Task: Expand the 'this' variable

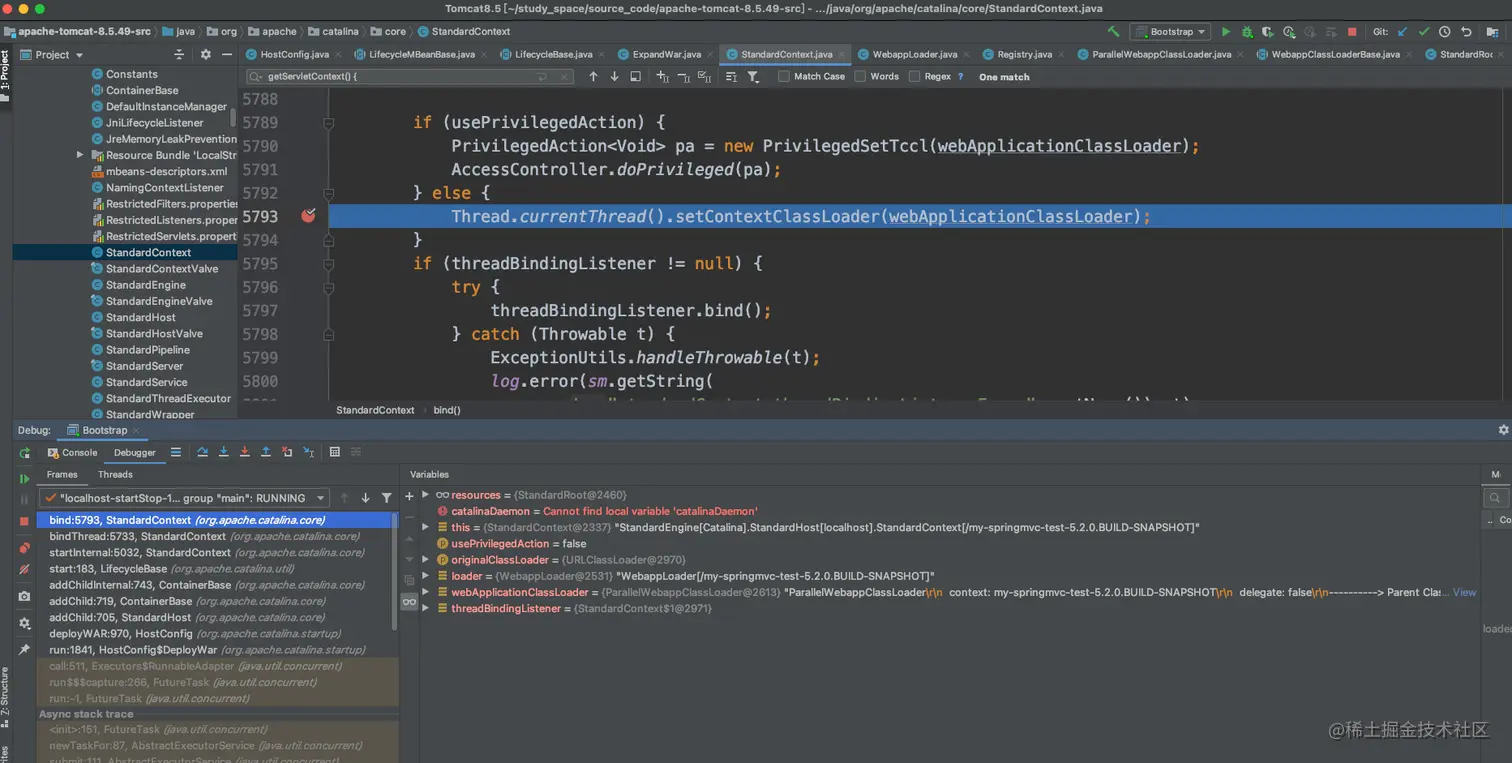Action: tap(425, 527)
